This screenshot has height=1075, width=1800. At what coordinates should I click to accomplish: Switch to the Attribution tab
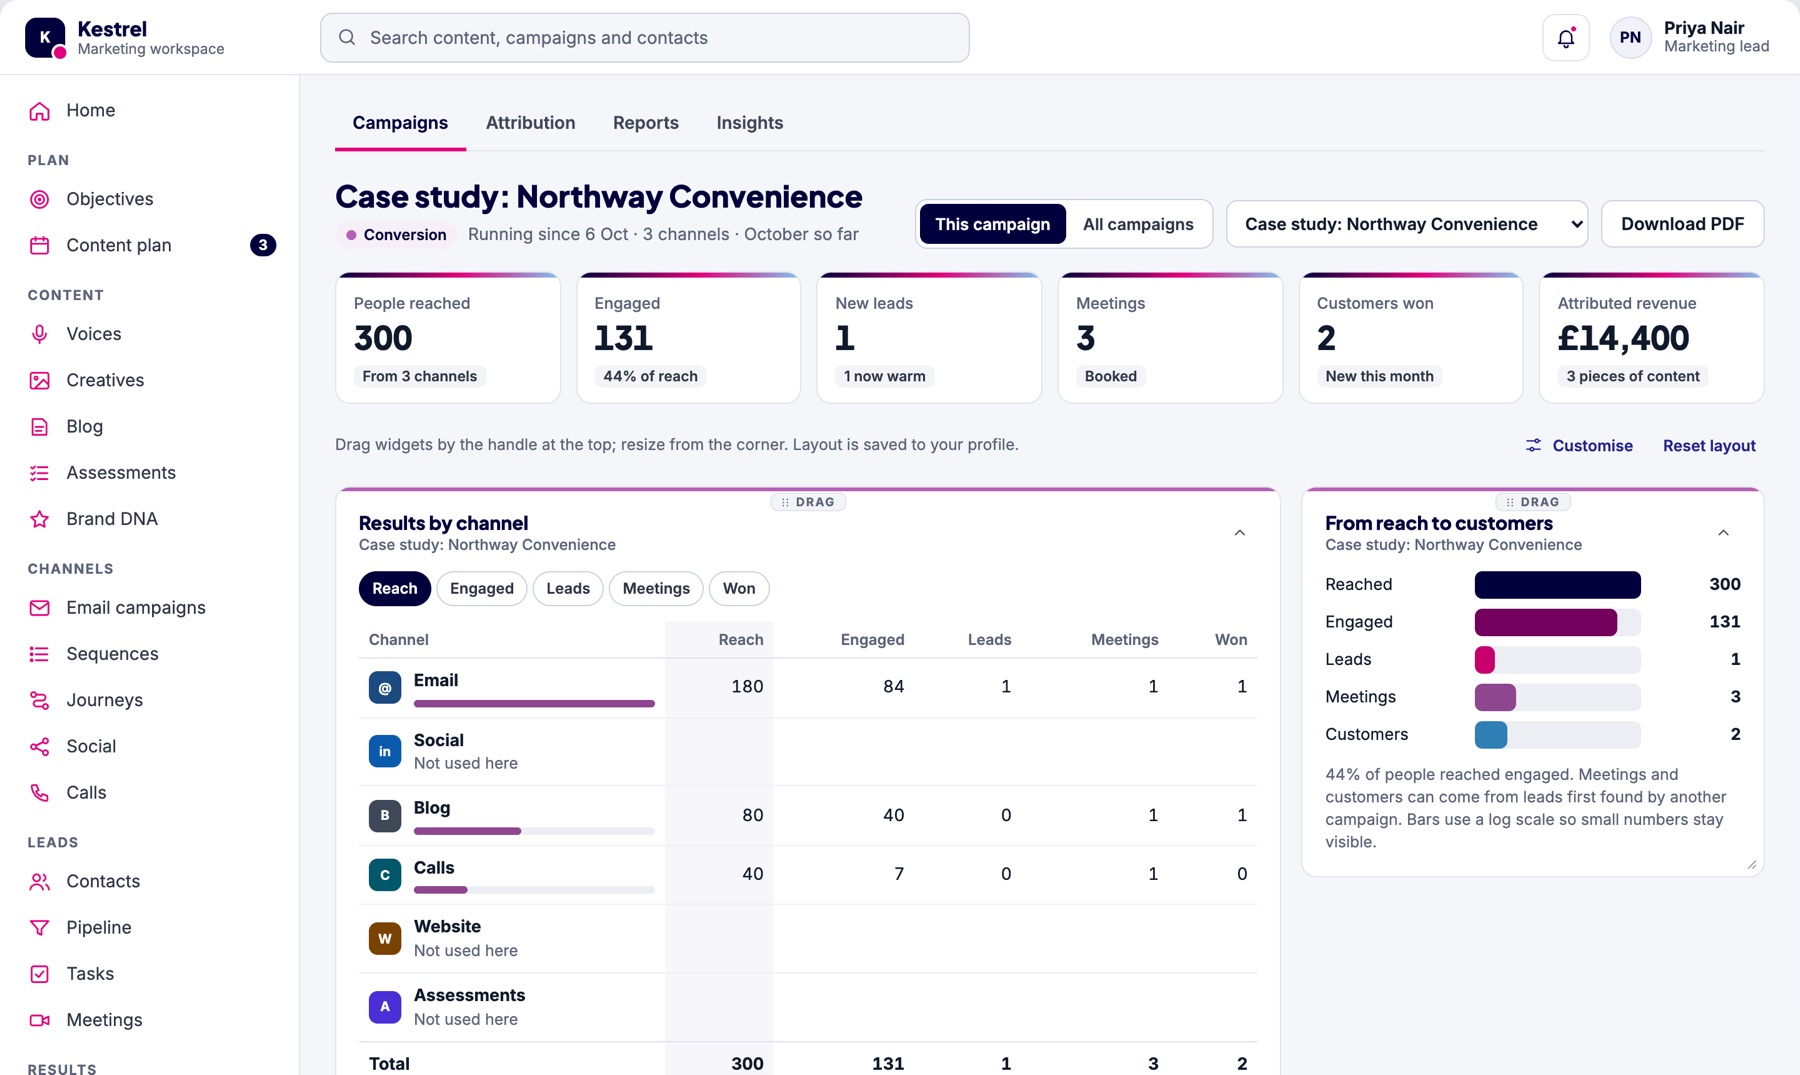[530, 123]
